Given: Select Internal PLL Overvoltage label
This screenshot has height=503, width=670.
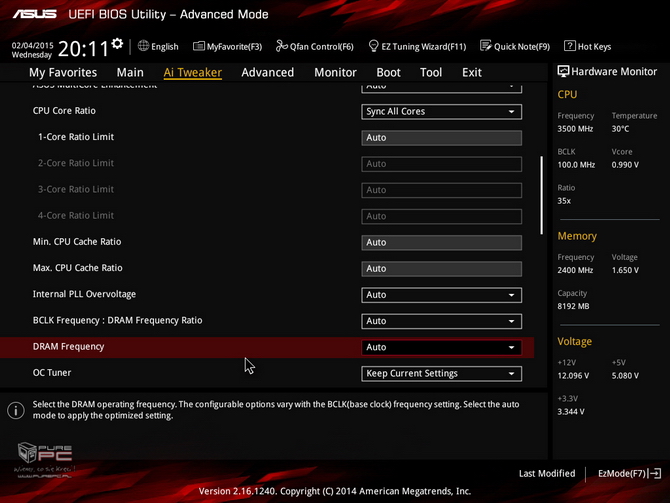Looking at the screenshot, I should click(x=84, y=294).
